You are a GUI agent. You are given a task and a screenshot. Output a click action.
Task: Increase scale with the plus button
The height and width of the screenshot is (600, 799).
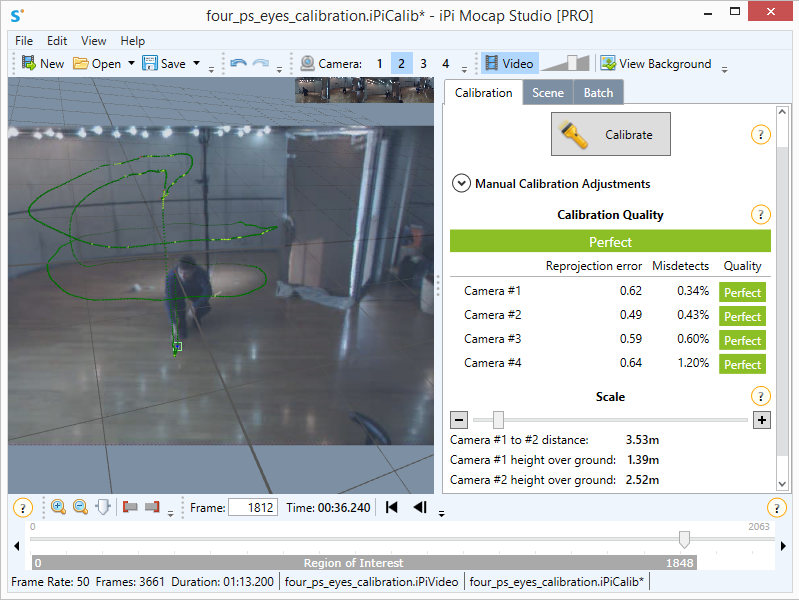[x=762, y=420]
